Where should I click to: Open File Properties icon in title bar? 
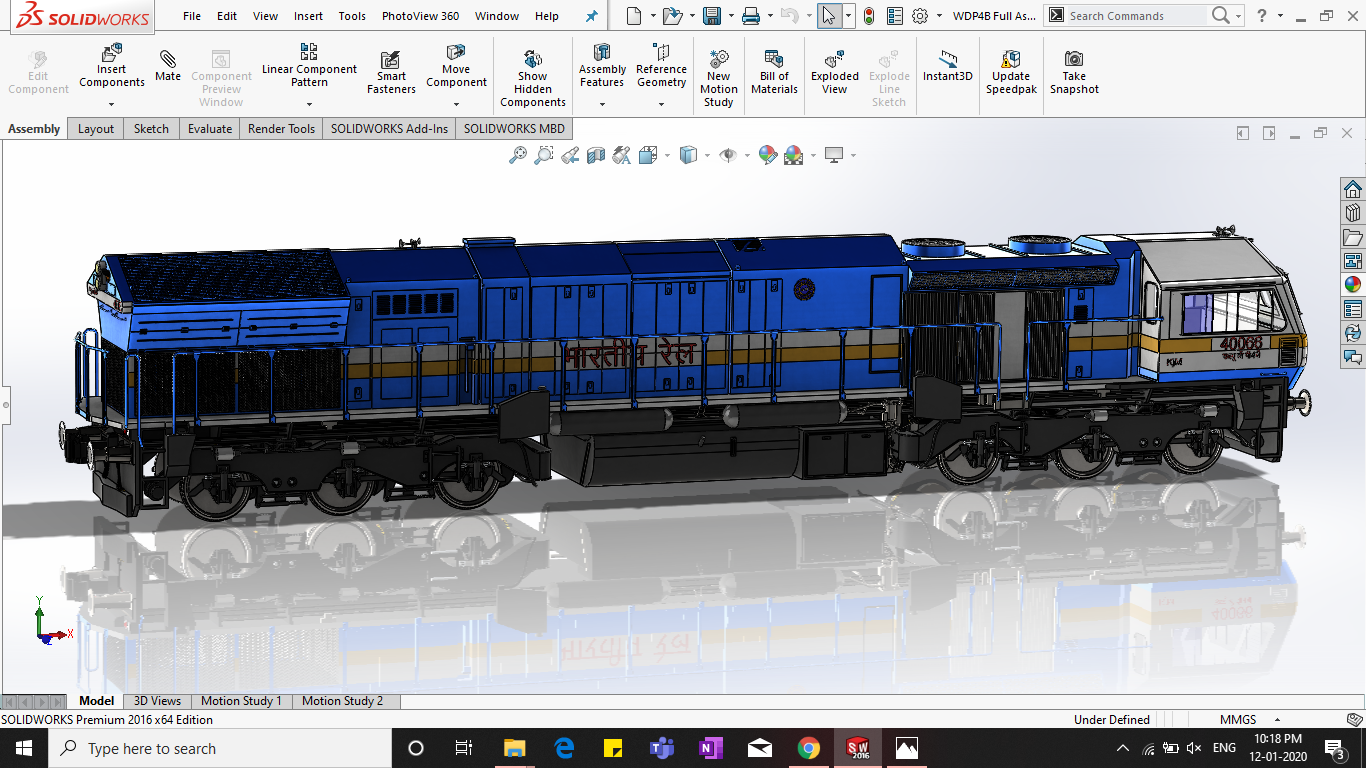tap(894, 16)
